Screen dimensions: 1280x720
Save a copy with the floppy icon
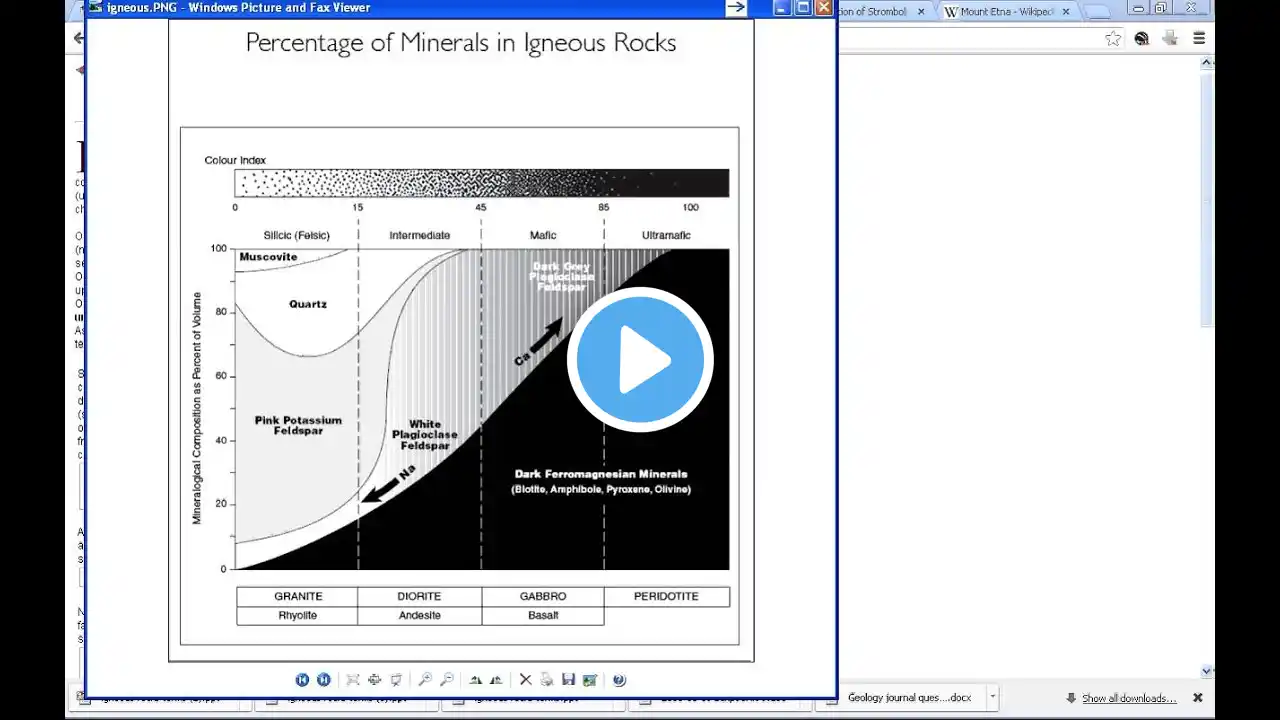click(x=568, y=680)
